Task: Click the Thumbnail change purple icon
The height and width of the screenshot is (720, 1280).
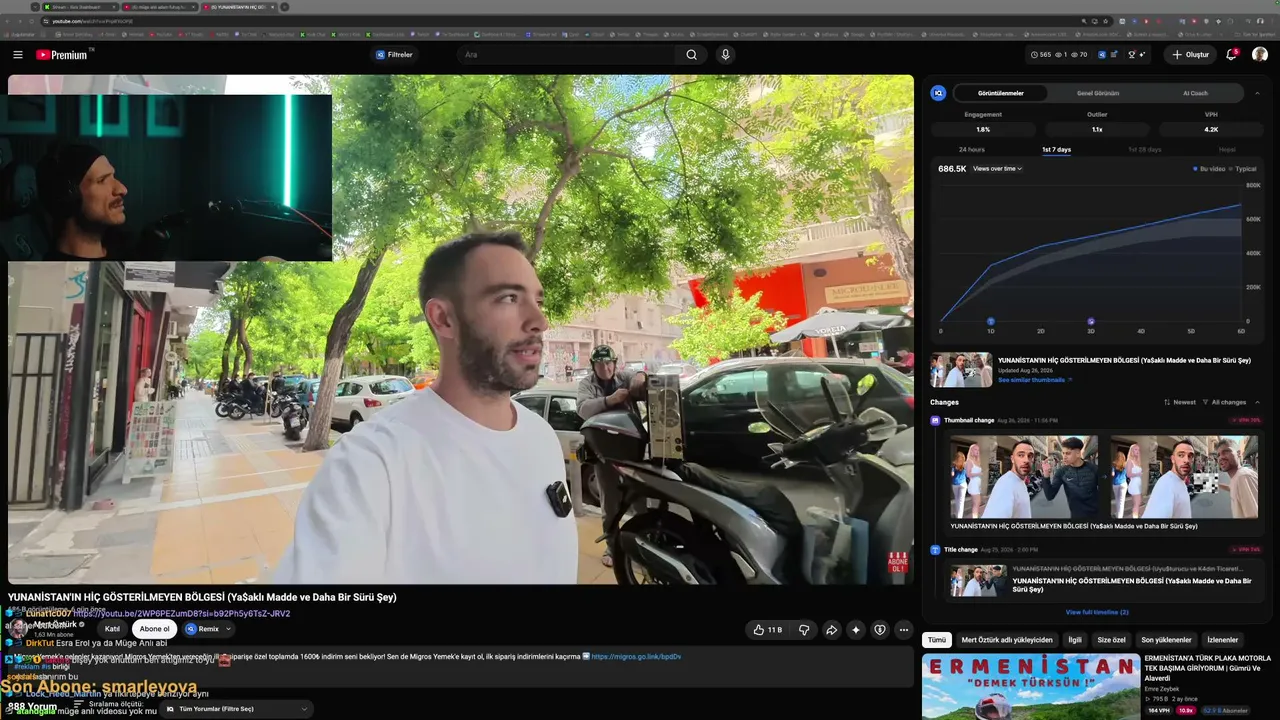Action: pos(936,421)
